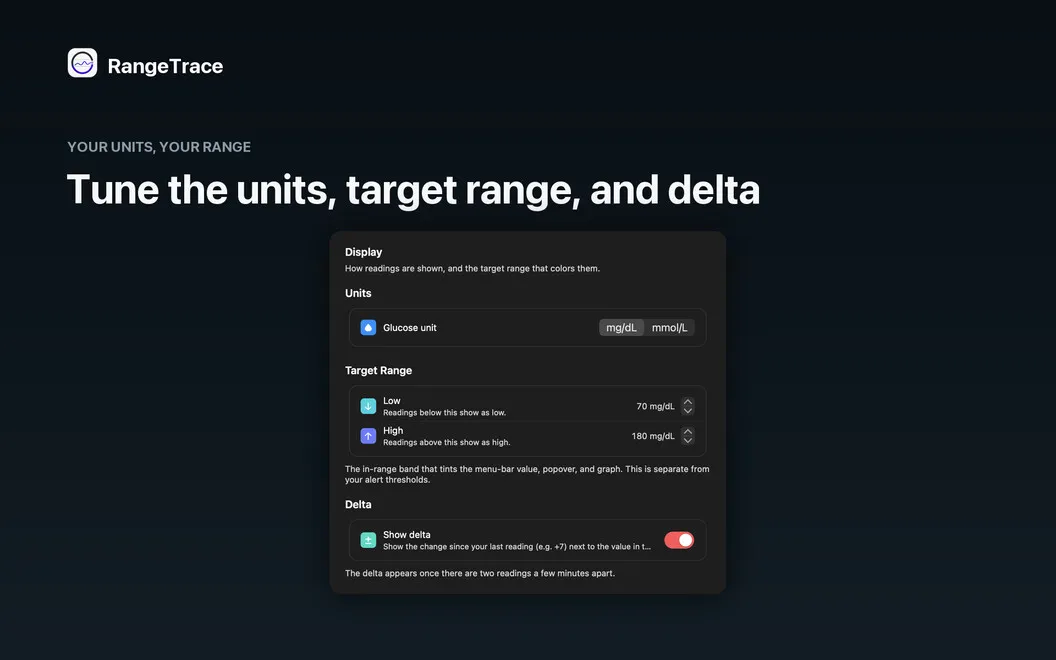1056x660 pixels.
Task: Click the teal down-arrow Low icon
Action: 368,406
